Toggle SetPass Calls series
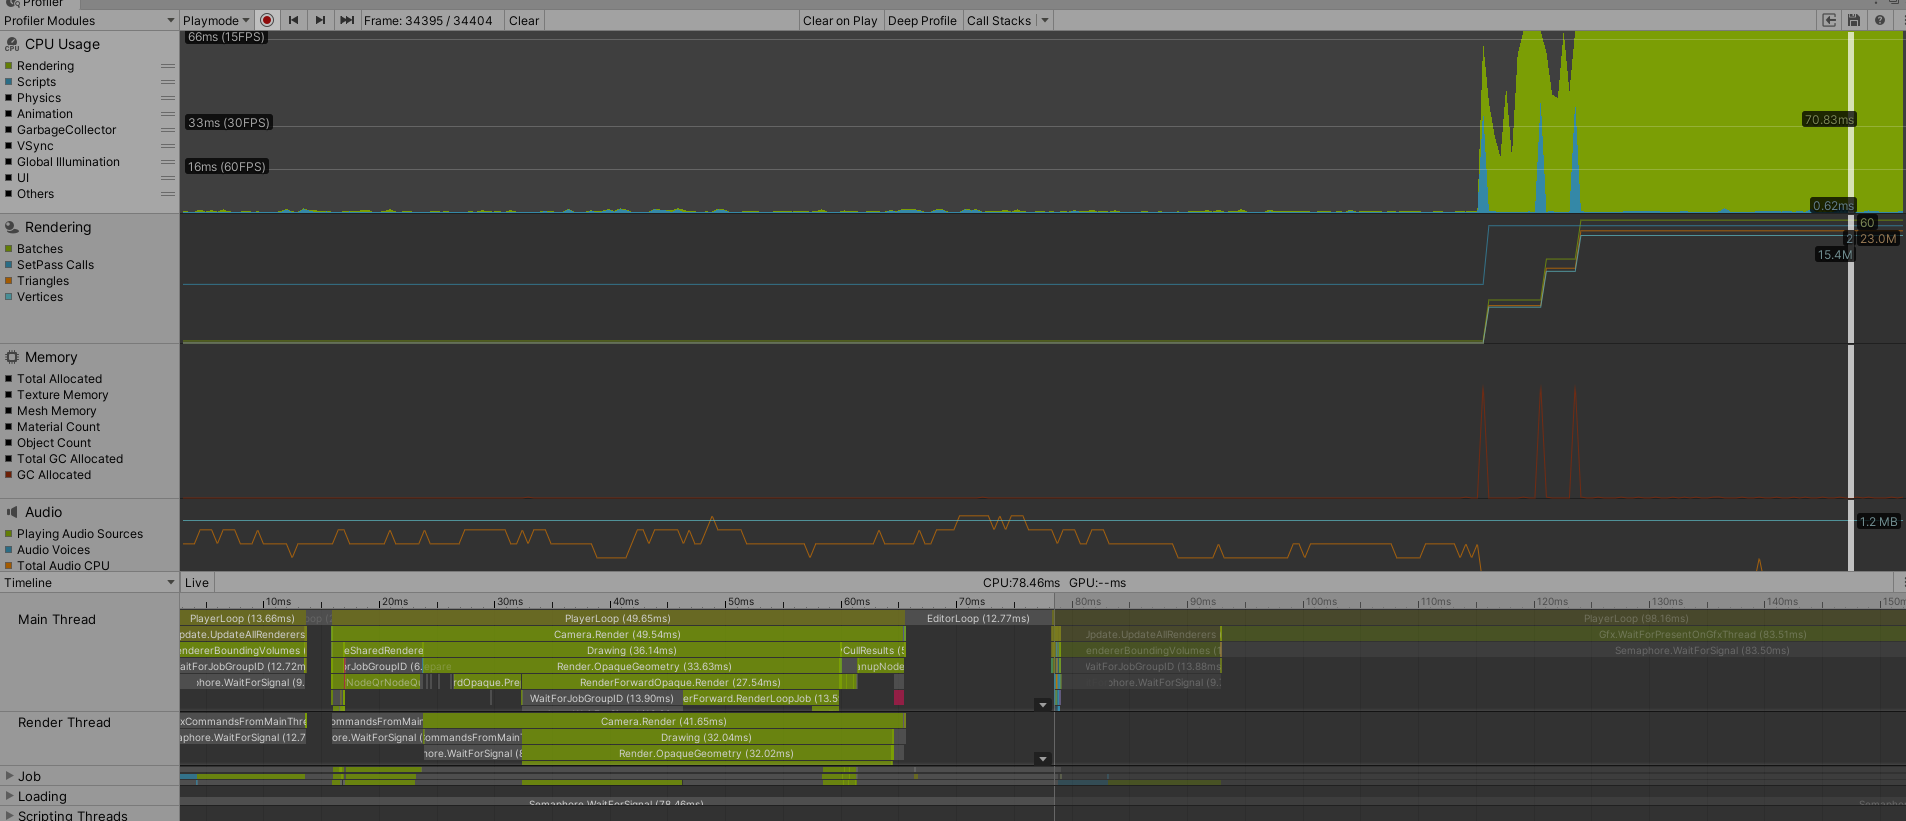1906x821 pixels. coord(9,265)
